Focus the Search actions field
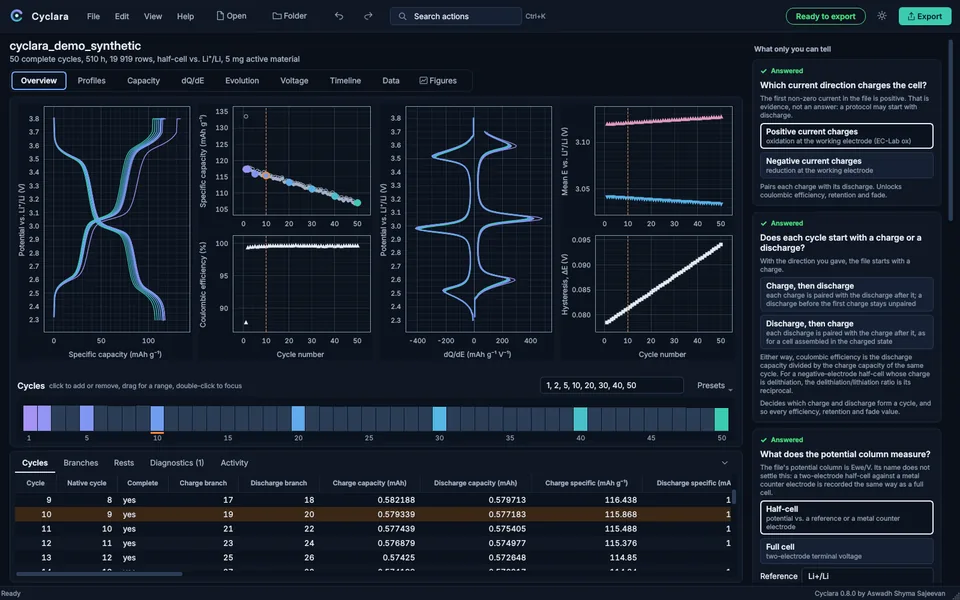Image resolution: width=960 pixels, height=600 pixels. point(456,17)
